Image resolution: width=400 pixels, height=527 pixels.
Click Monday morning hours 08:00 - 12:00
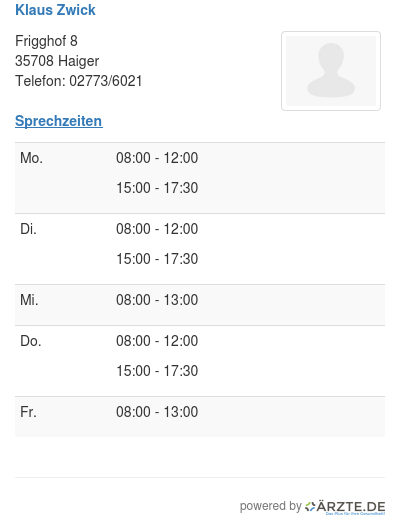click(157, 158)
